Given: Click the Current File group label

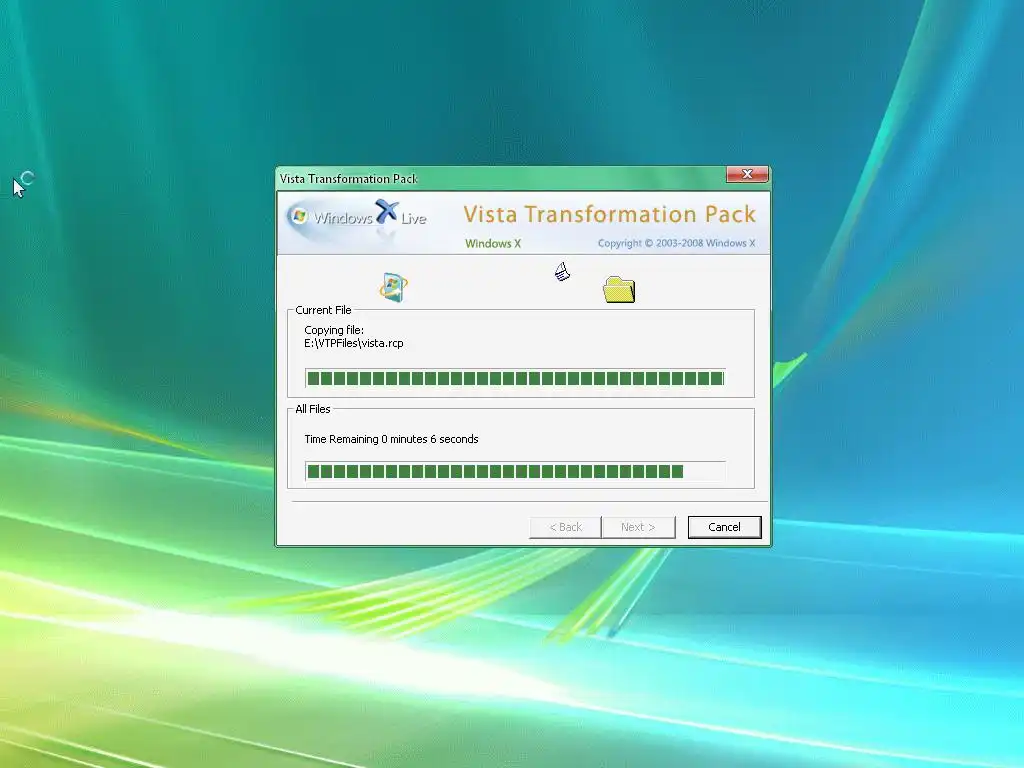Looking at the screenshot, I should pos(323,310).
